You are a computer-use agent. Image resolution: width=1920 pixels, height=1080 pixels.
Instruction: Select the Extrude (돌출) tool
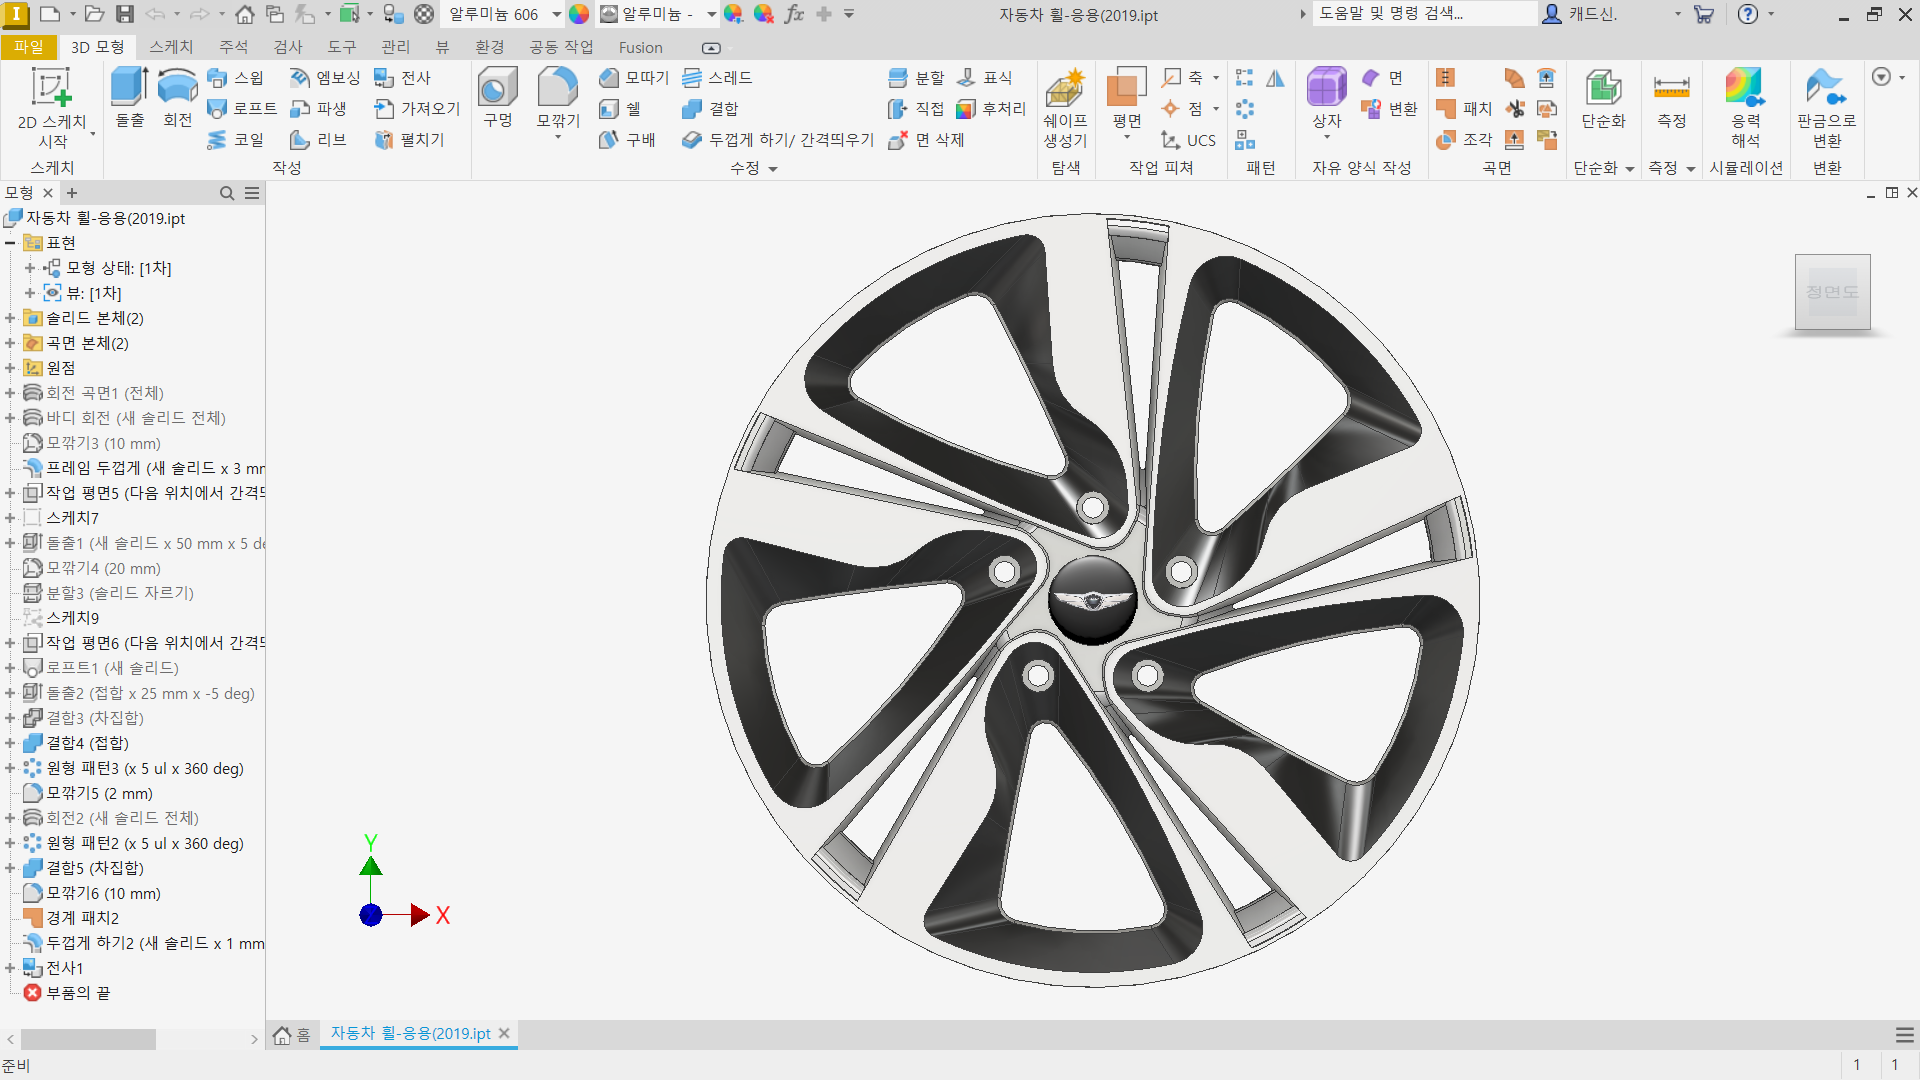tap(129, 98)
